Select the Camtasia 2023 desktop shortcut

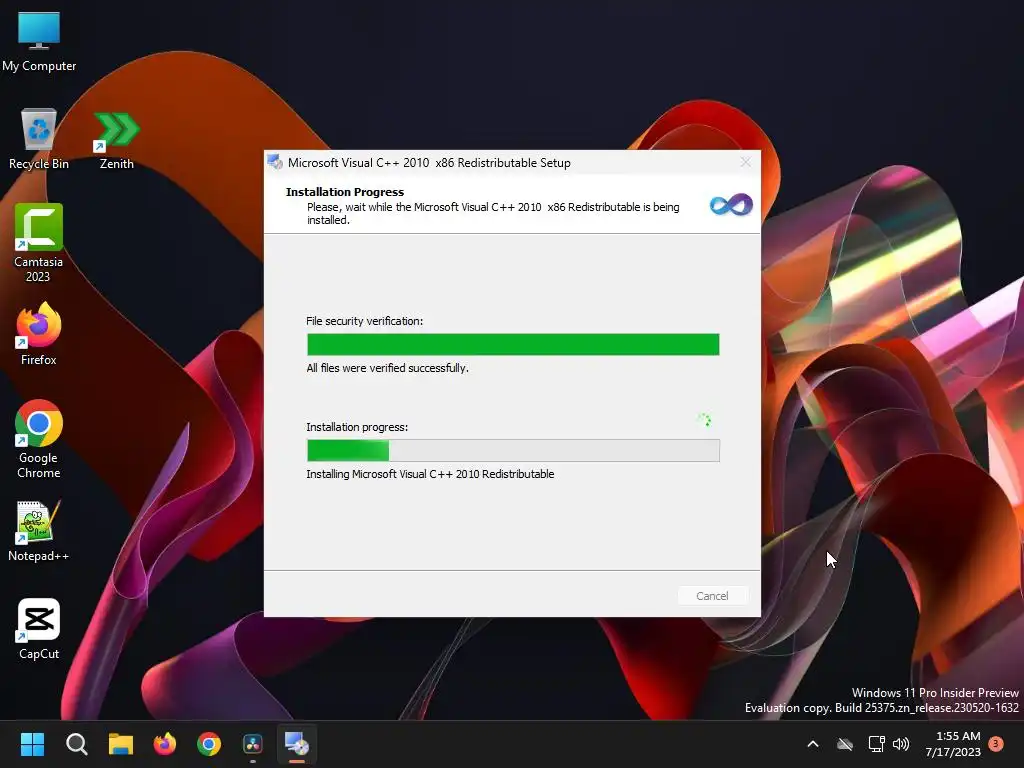(39, 243)
